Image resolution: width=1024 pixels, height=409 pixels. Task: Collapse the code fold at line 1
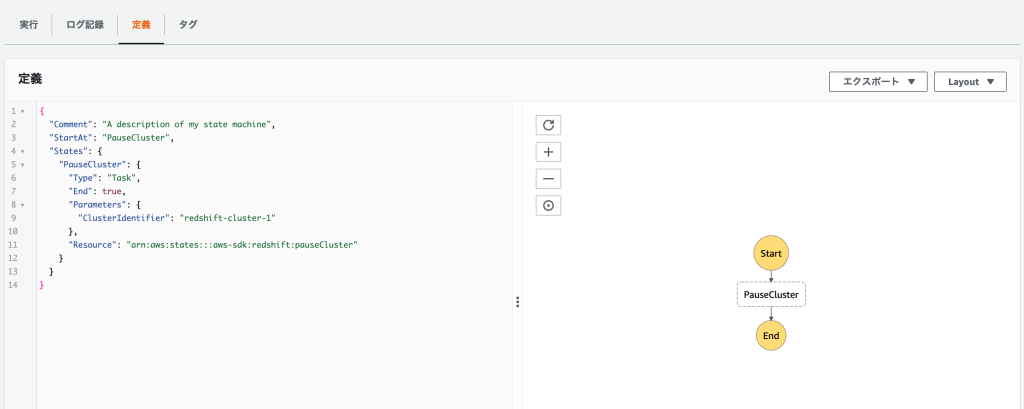[23, 110]
